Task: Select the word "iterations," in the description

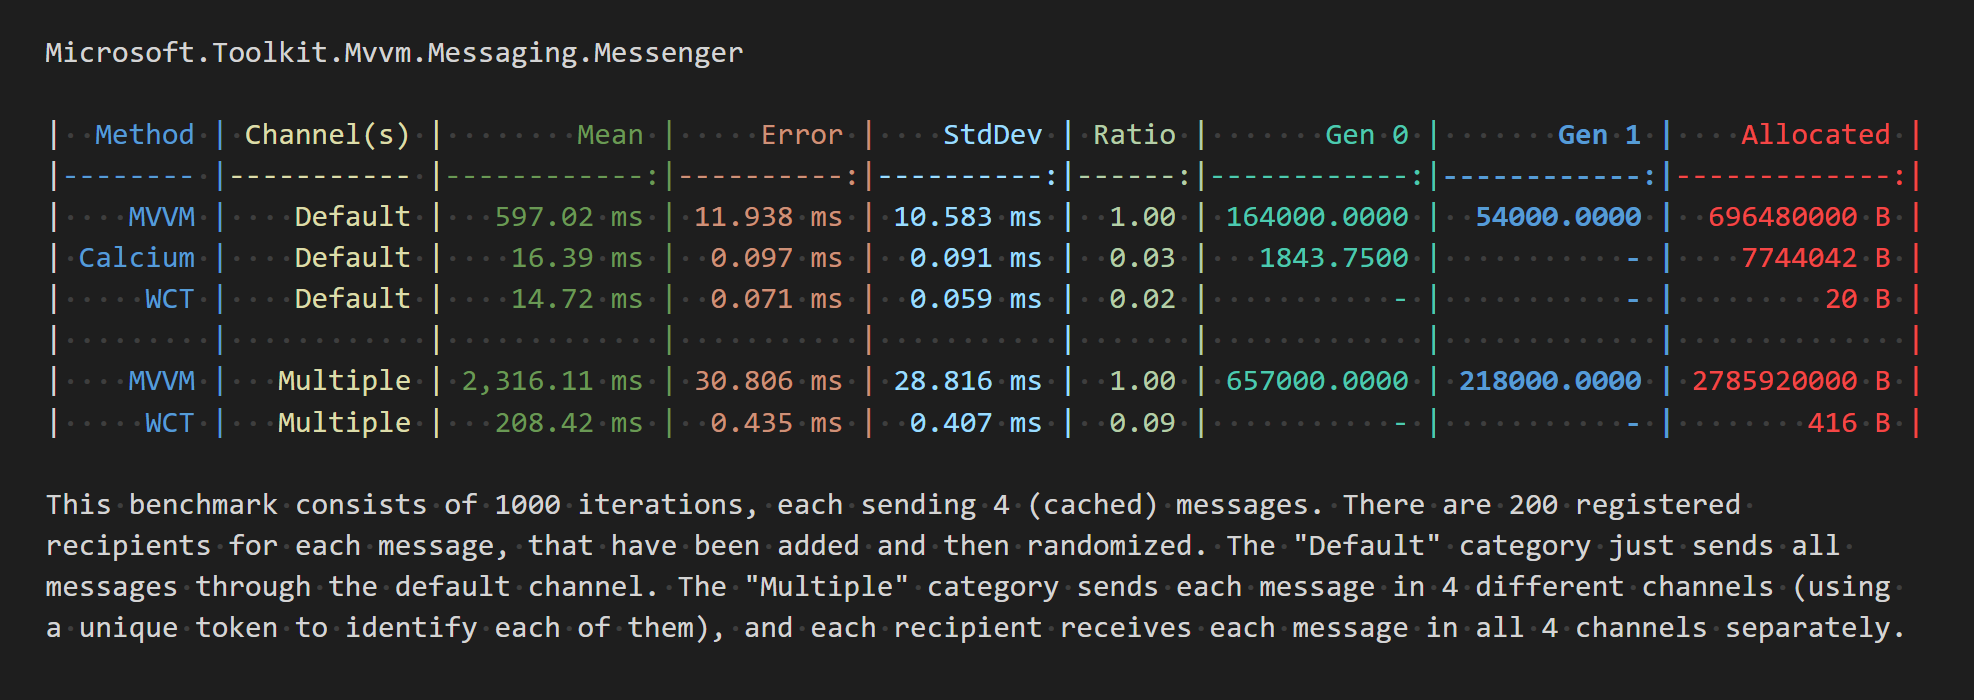Action: [669, 505]
